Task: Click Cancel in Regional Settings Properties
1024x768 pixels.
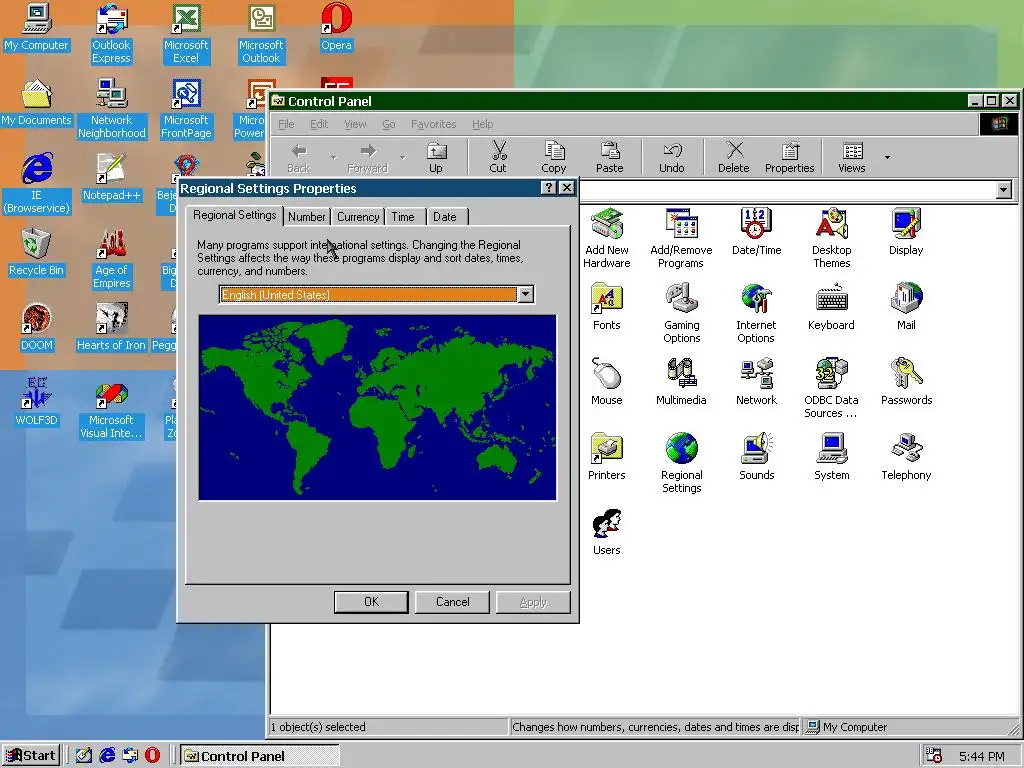Action: point(453,602)
